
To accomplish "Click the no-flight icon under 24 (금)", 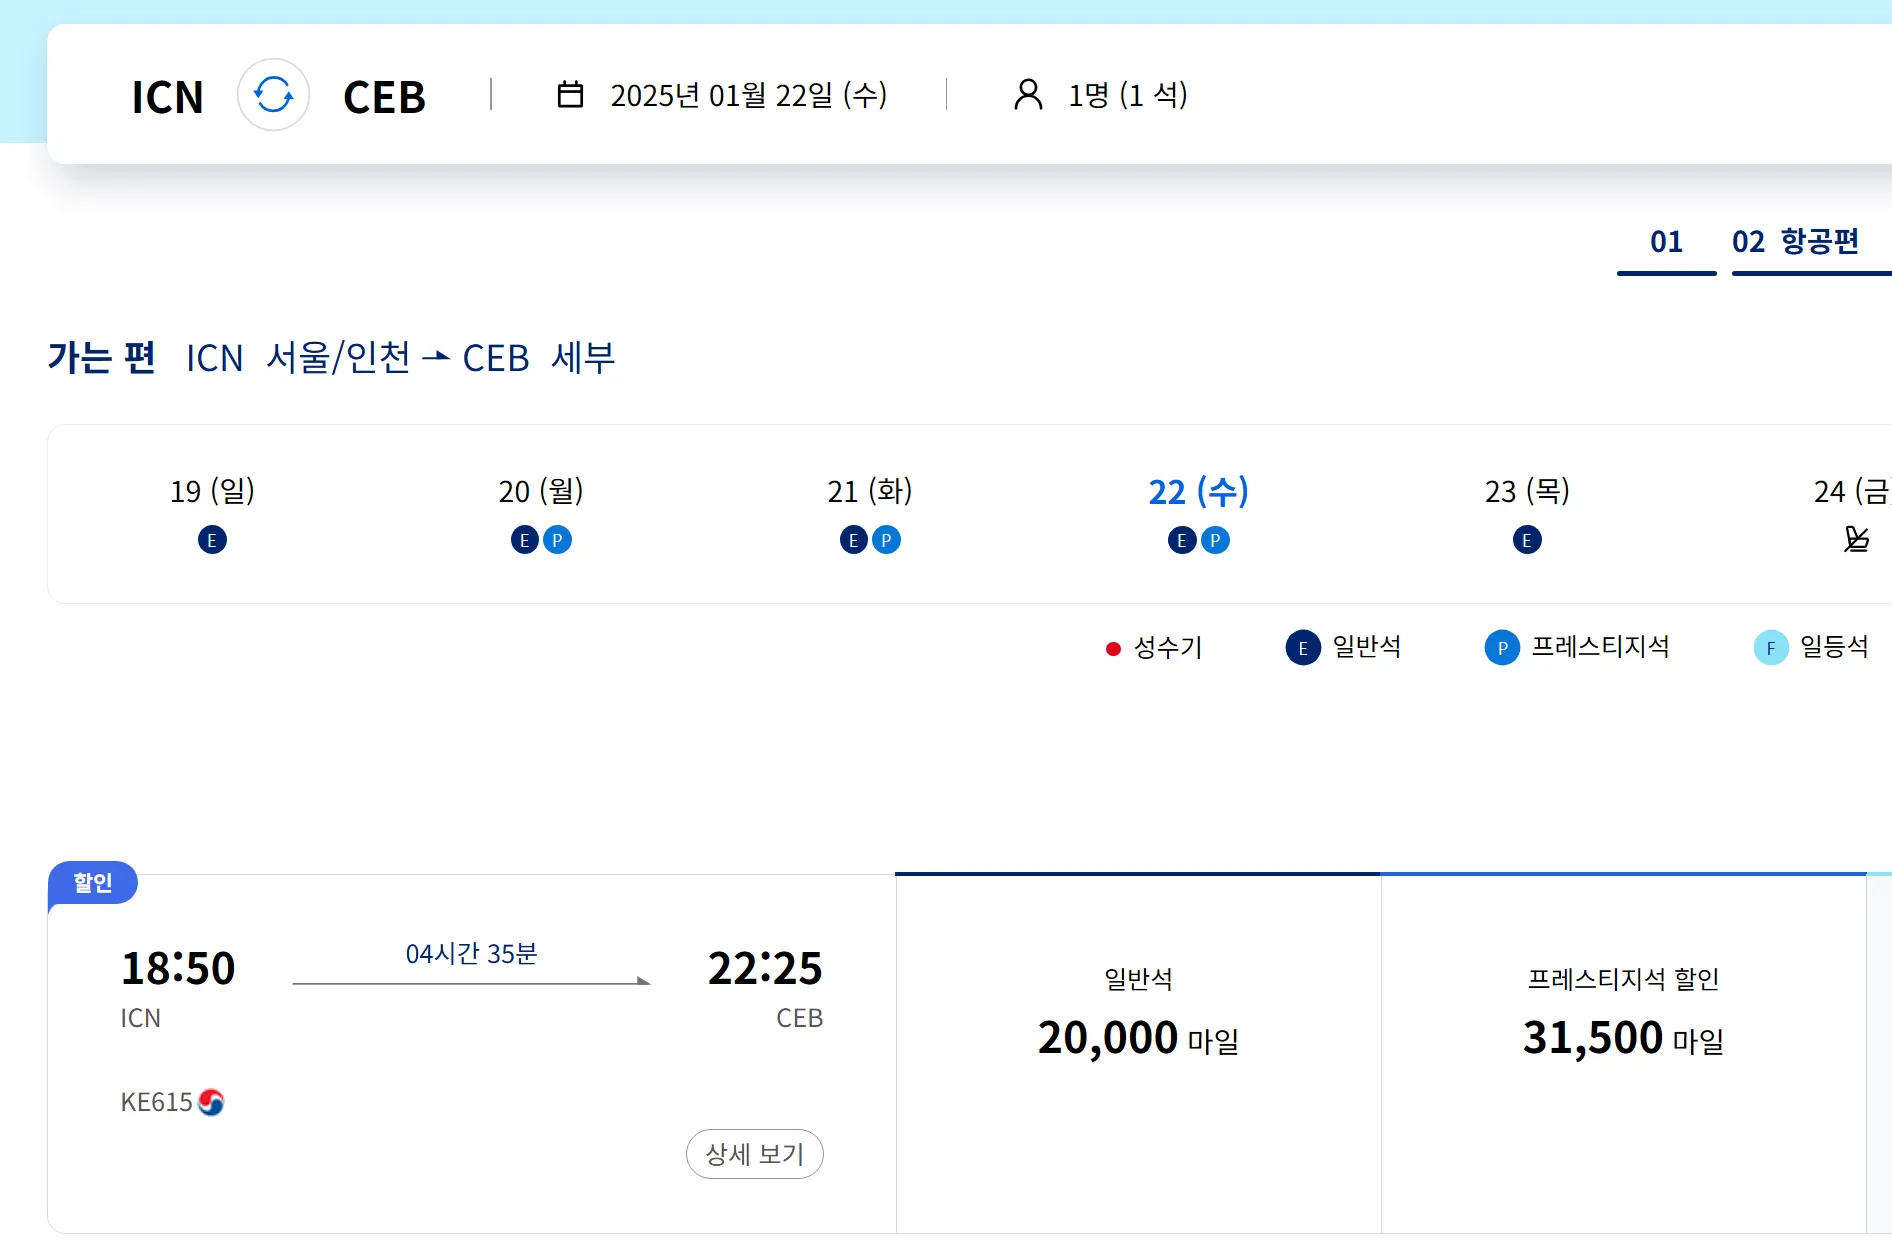I will (1856, 540).
